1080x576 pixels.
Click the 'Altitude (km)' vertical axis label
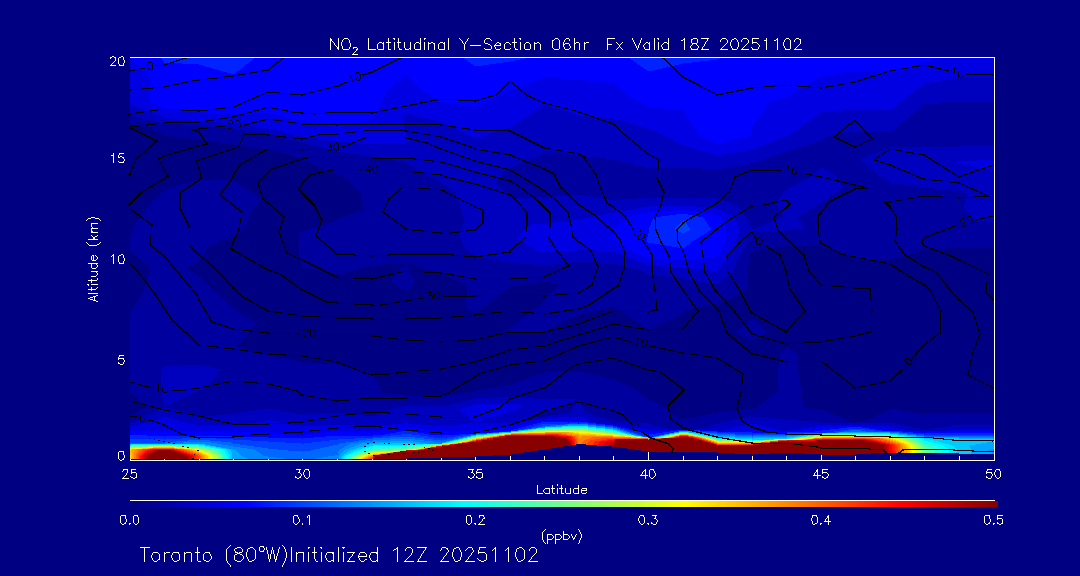click(x=93, y=258)
